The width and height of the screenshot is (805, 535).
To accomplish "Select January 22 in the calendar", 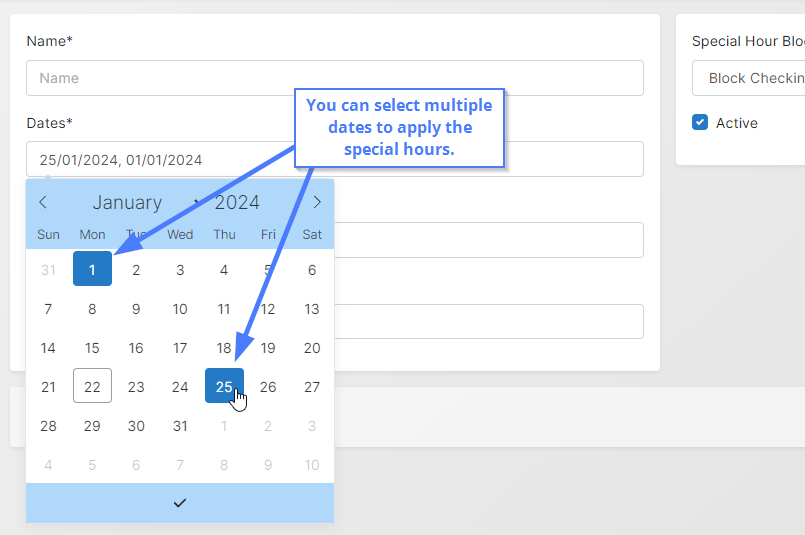I will coord(92,386).
